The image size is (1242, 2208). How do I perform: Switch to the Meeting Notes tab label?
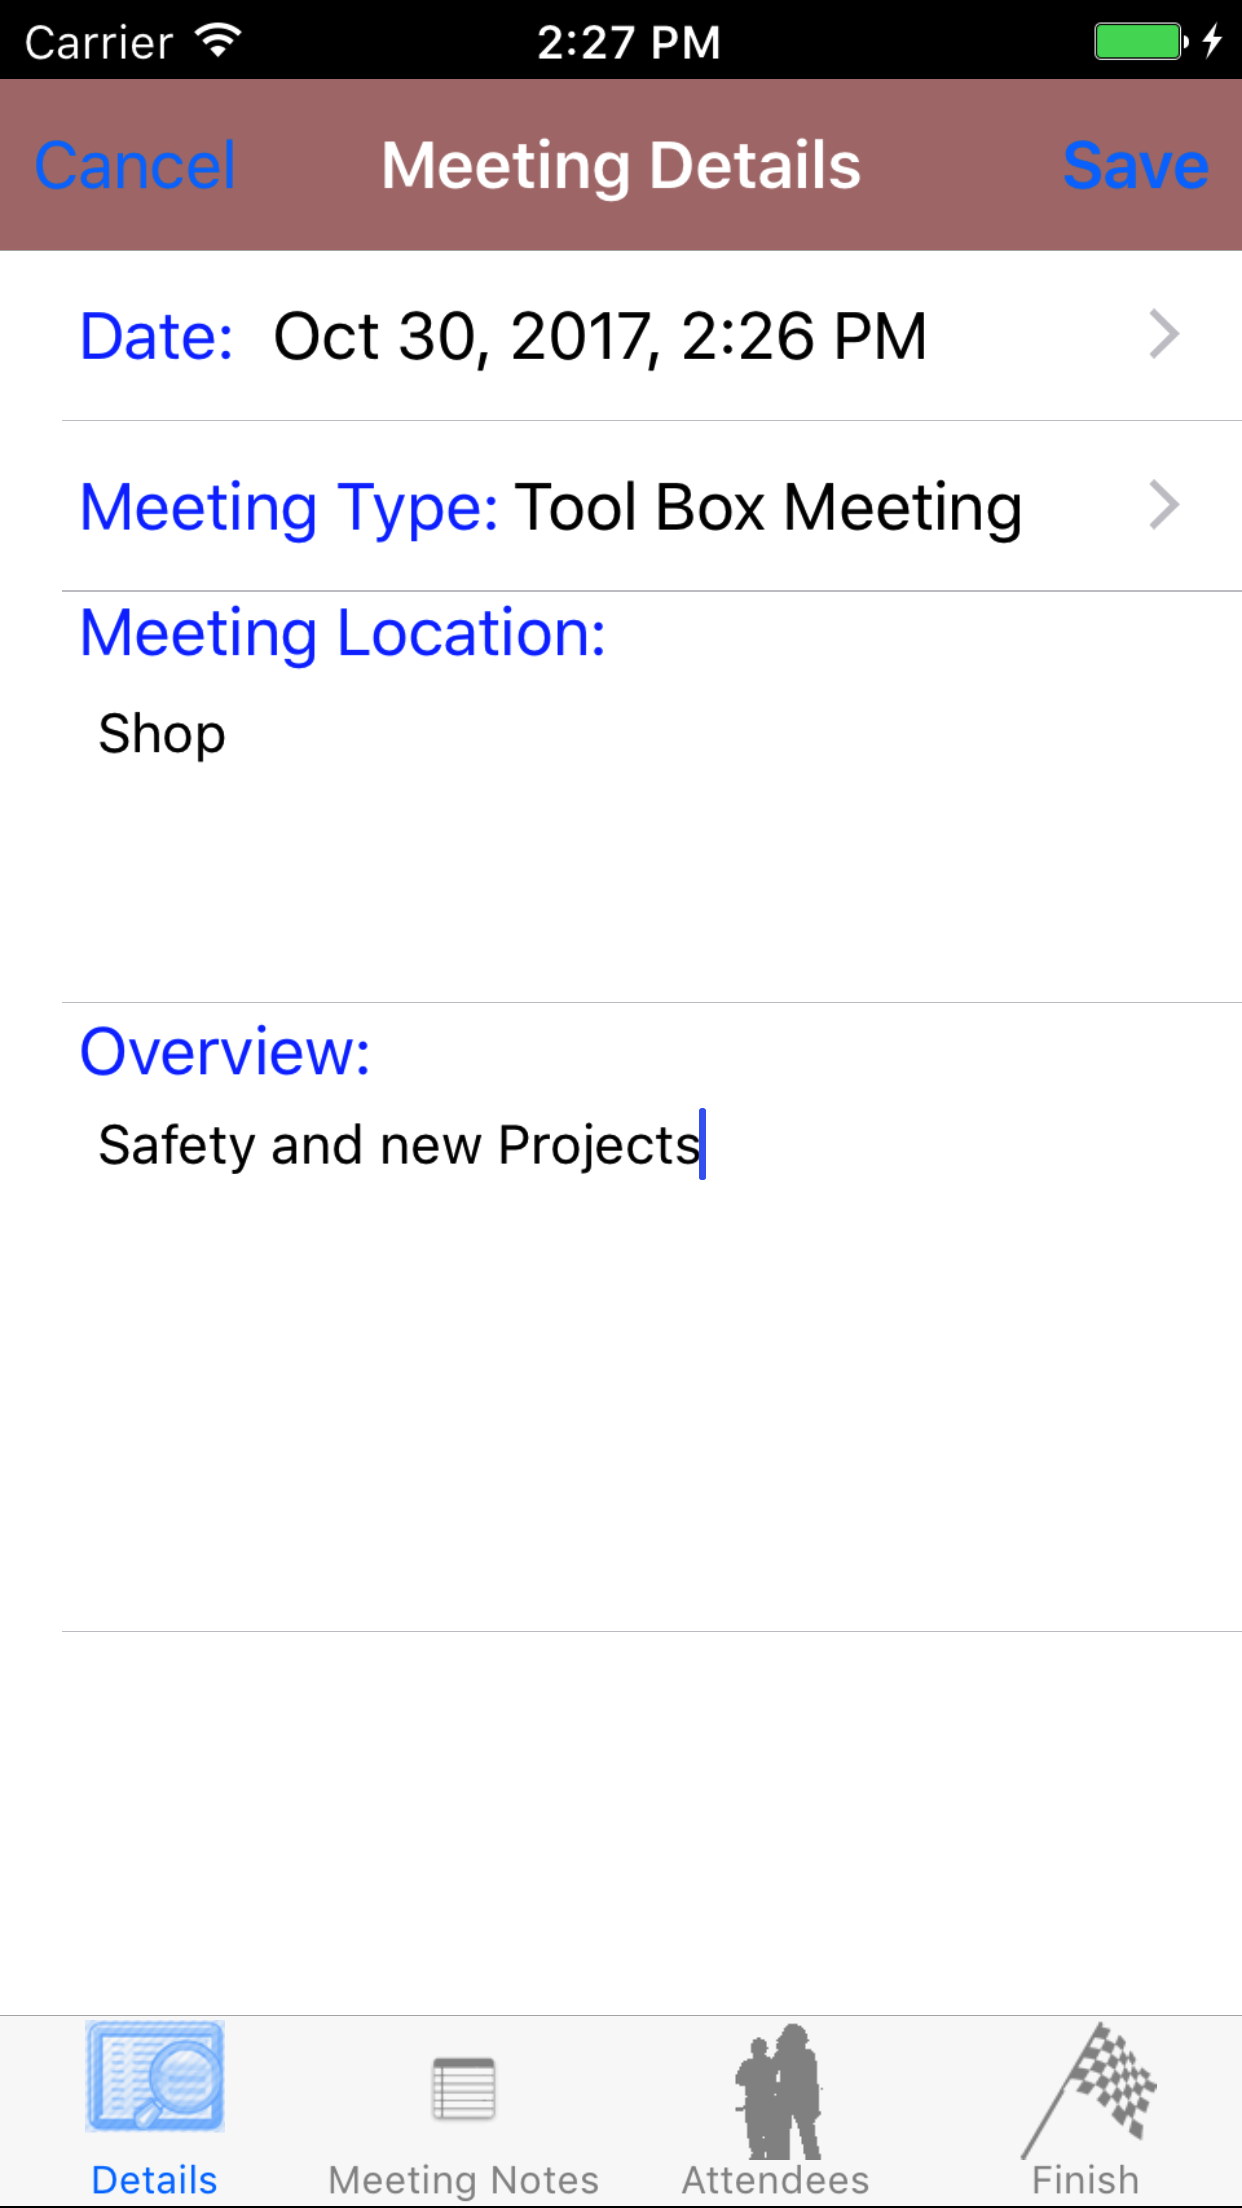coord(463,2180)
